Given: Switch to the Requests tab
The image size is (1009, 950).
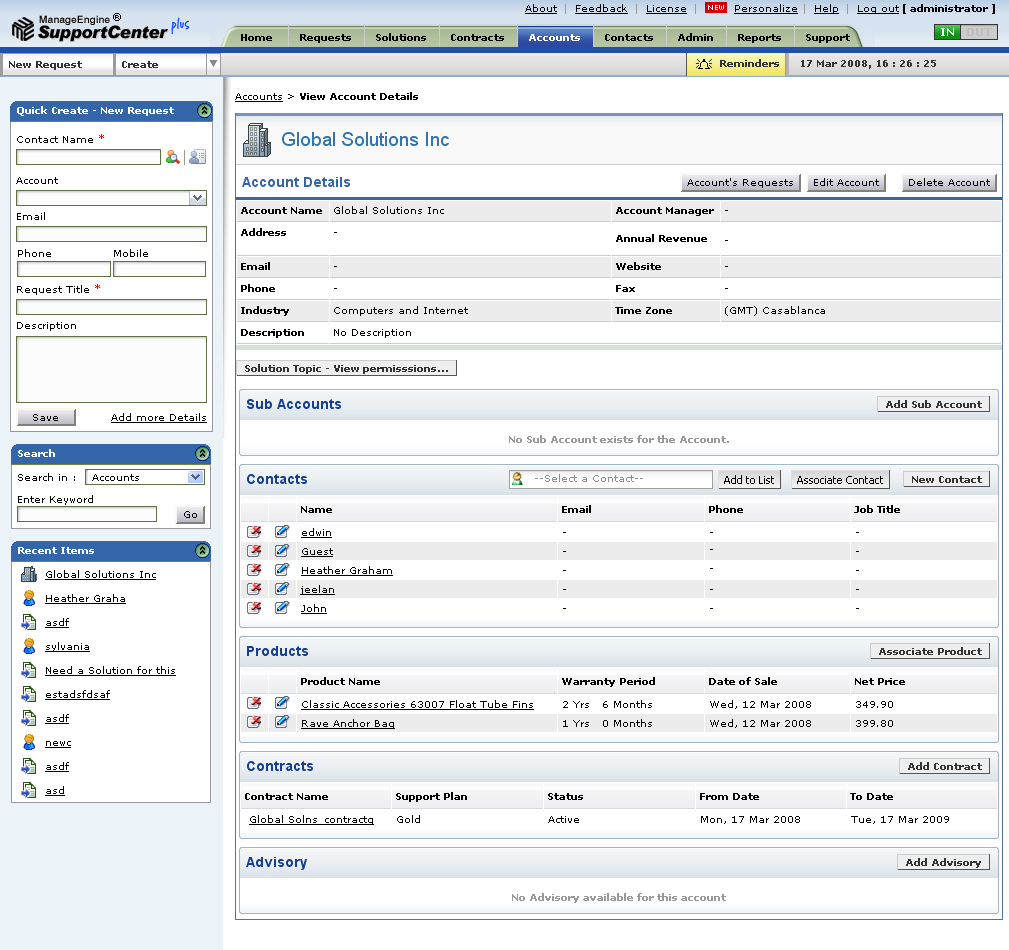Looking at the screenshot, I should [325, 38].
